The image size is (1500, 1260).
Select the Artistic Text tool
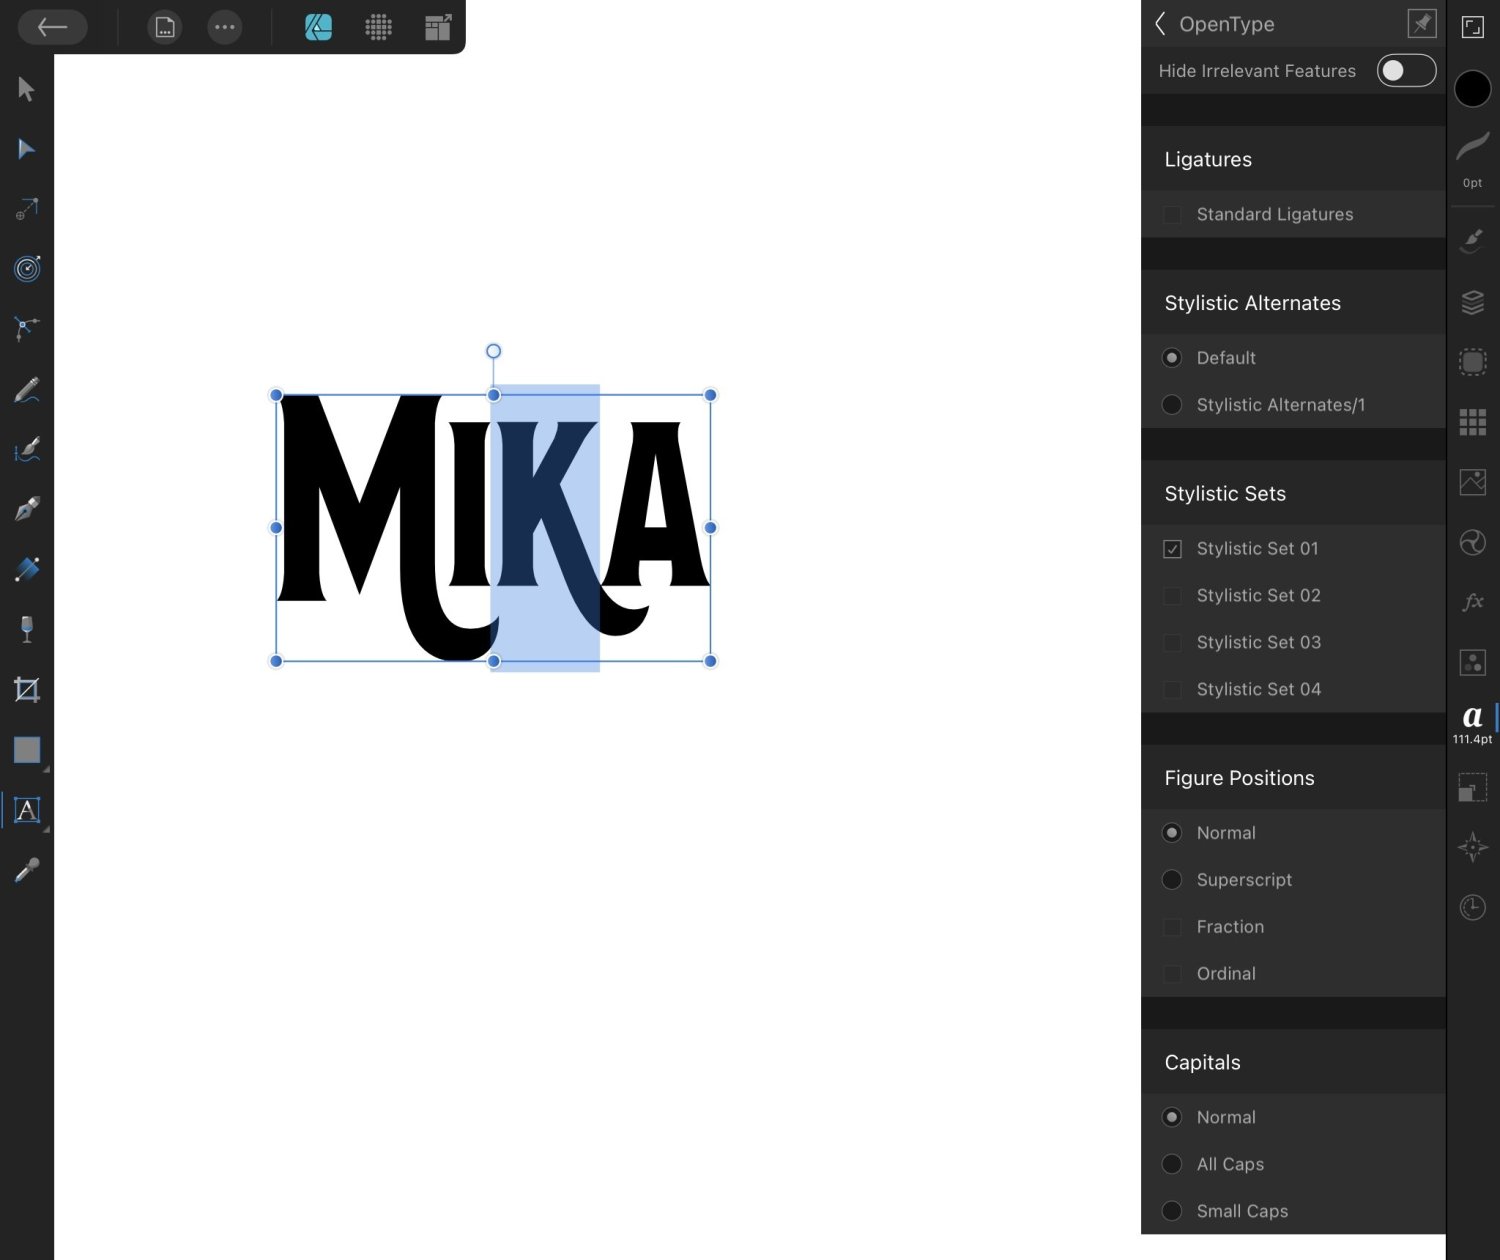[27, 810]
